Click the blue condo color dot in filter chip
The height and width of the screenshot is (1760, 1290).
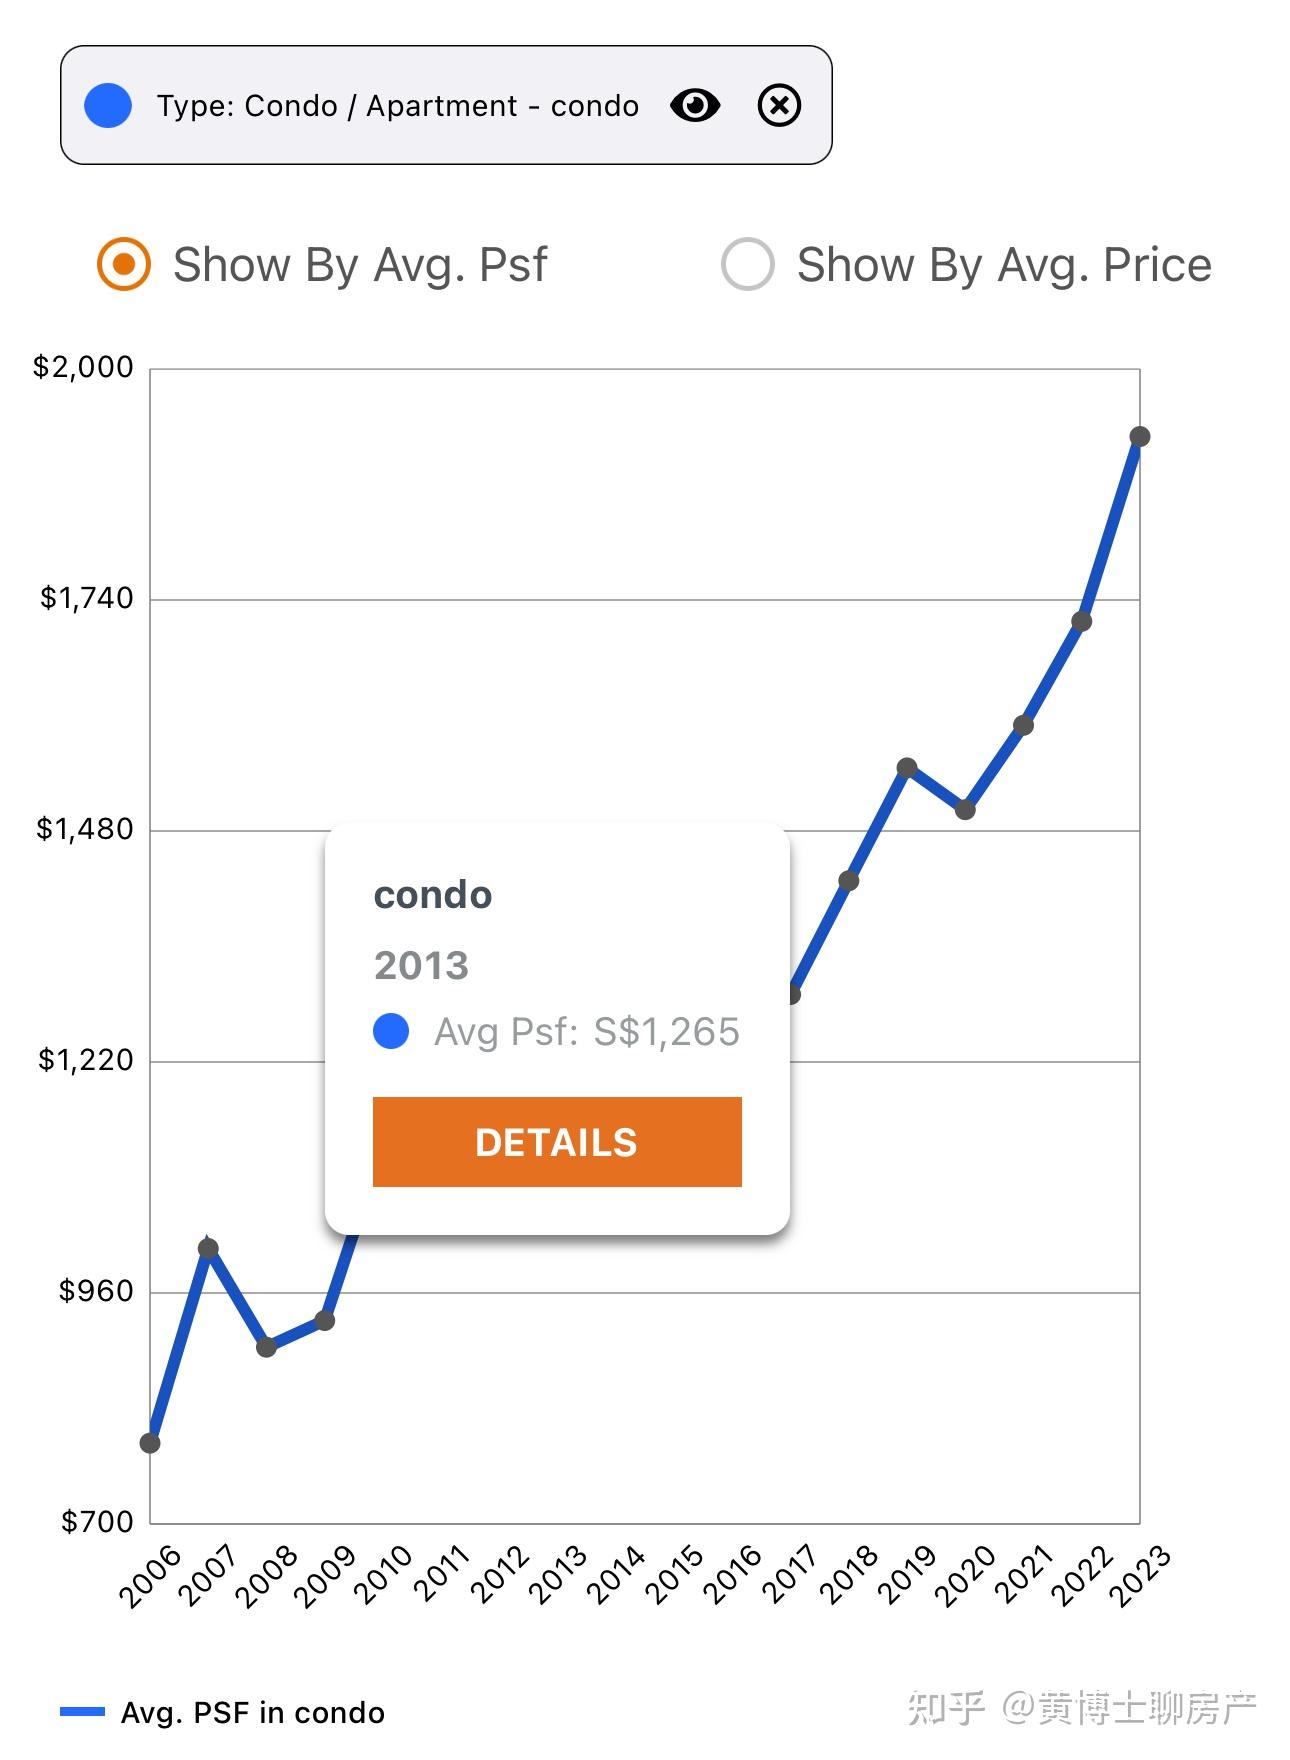tap(108, 105)
